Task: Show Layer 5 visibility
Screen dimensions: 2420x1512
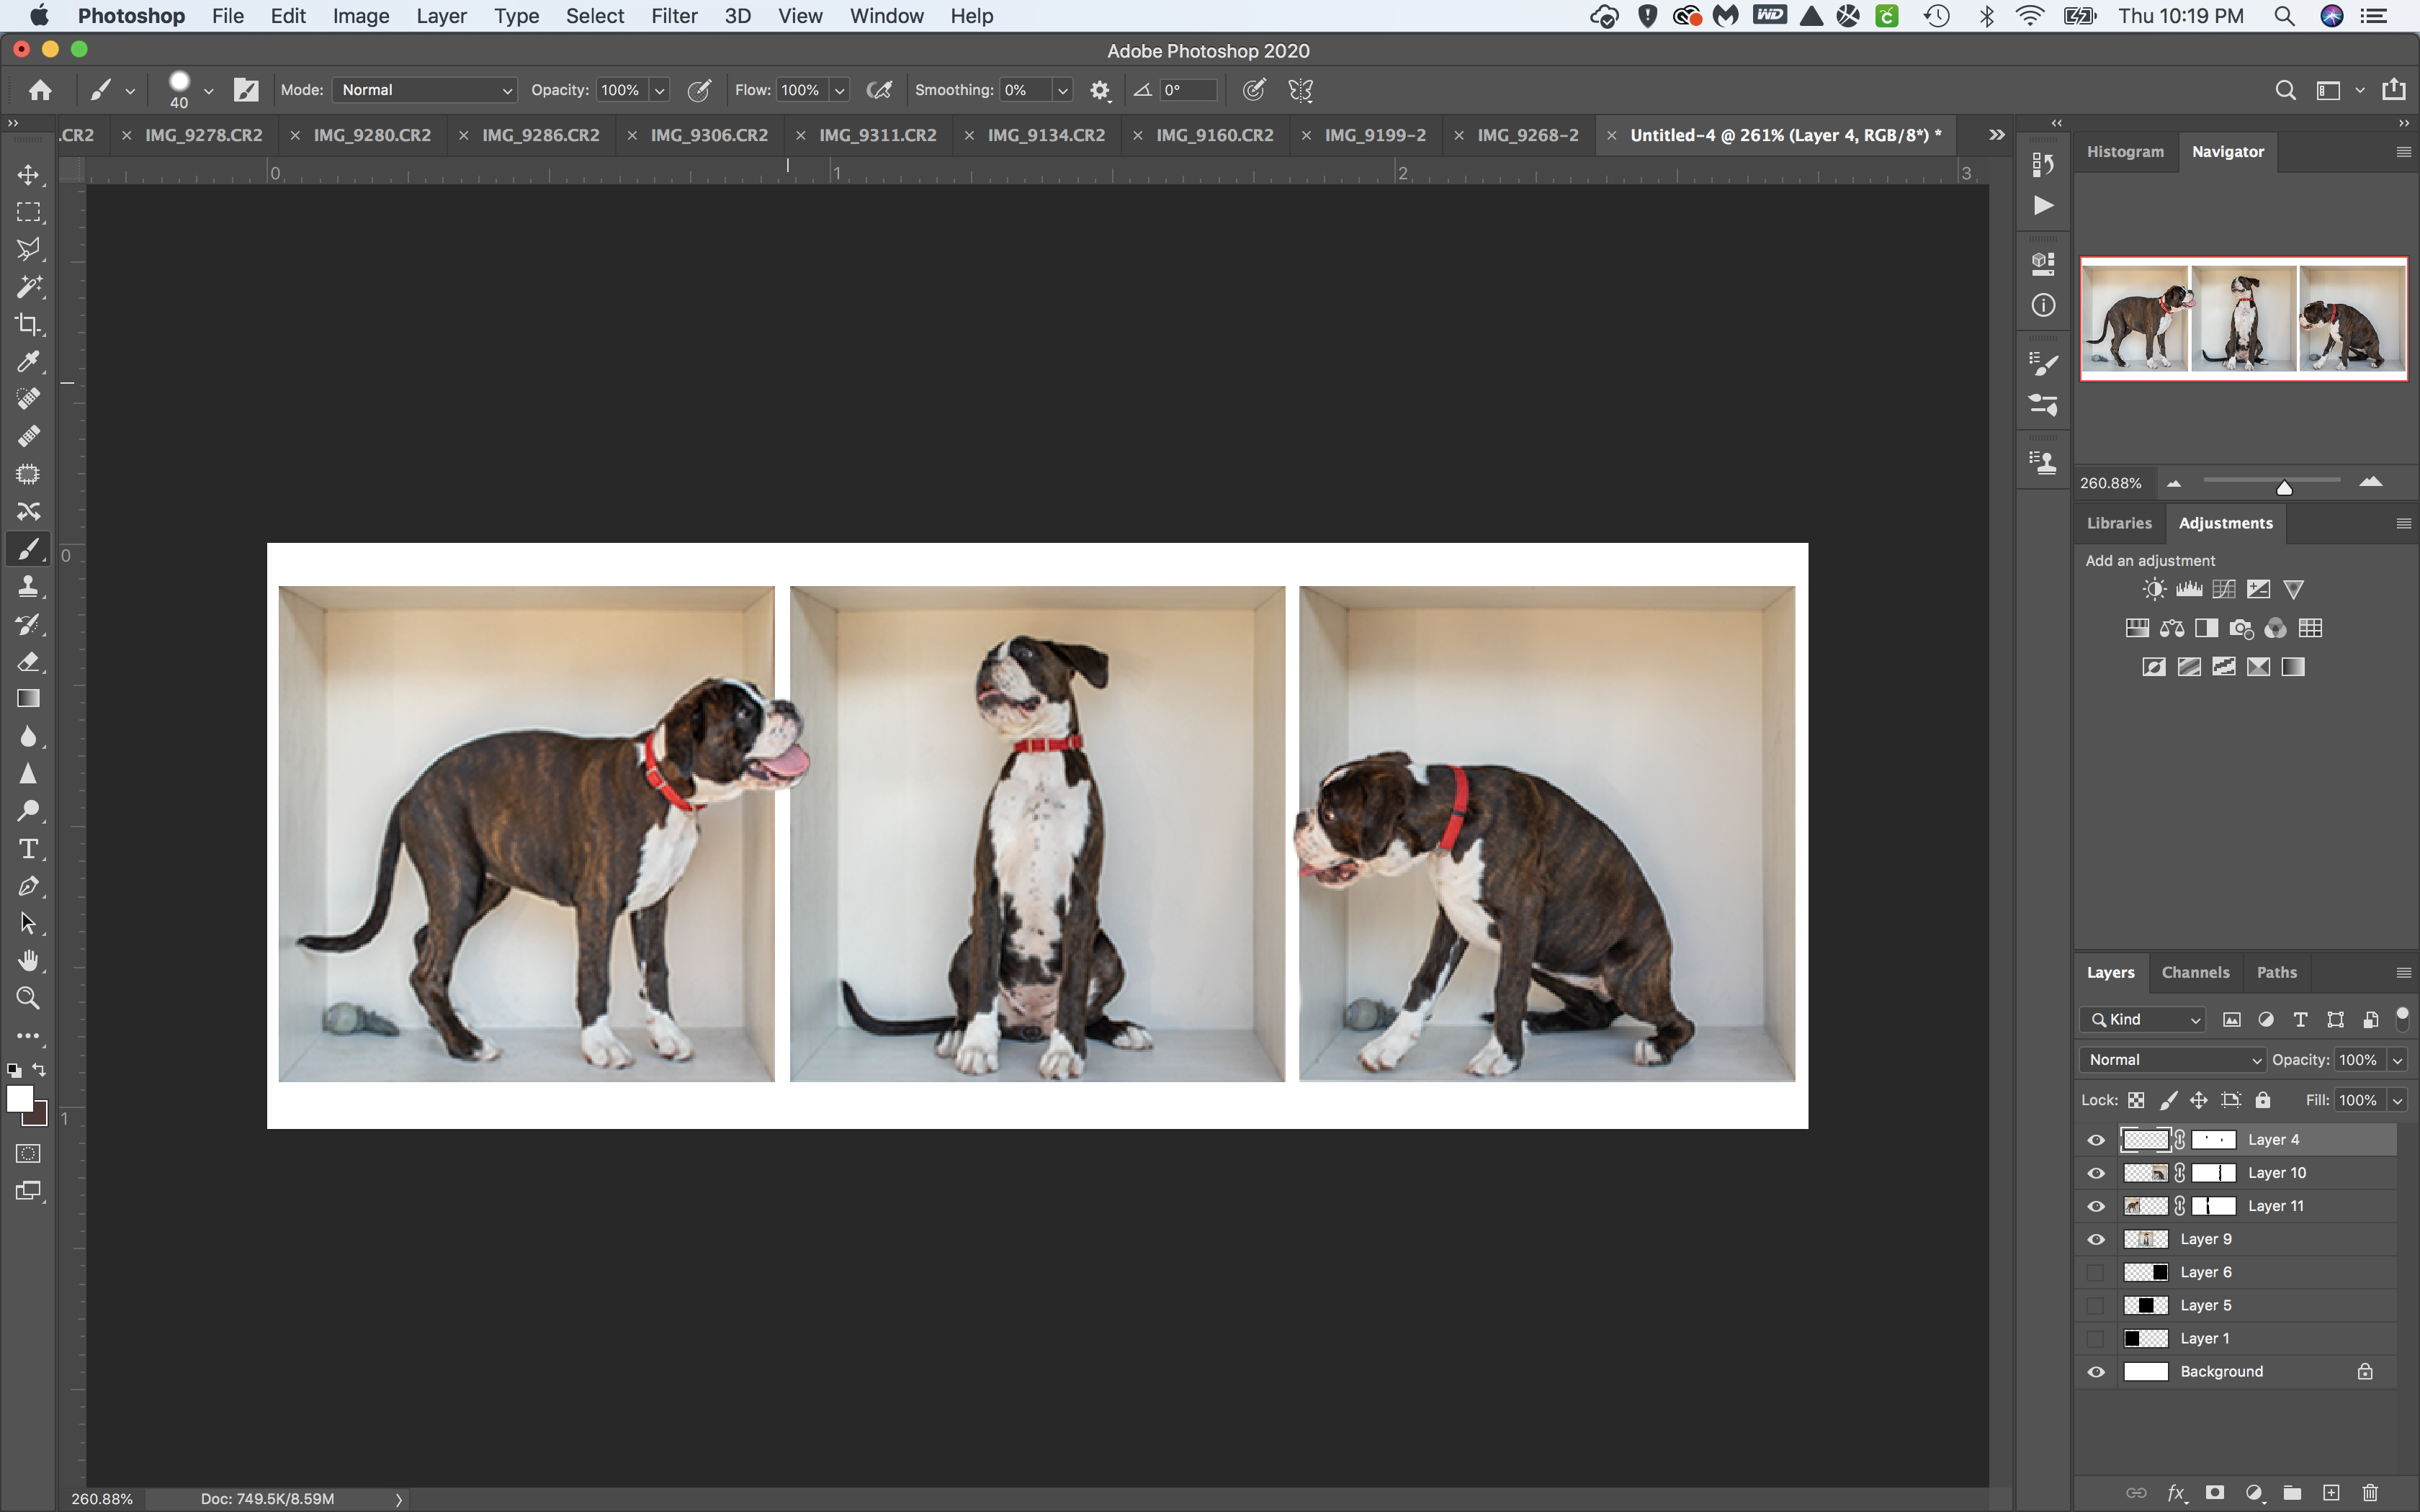Action: pos(2096,1305)
